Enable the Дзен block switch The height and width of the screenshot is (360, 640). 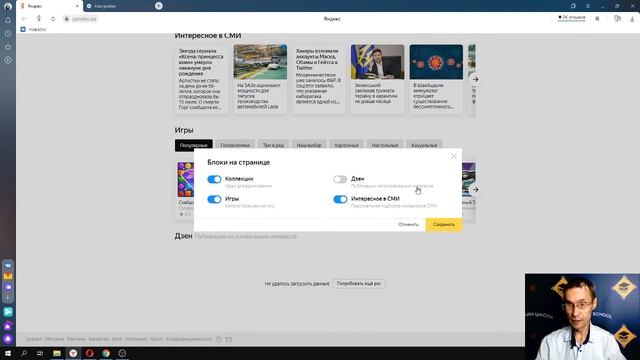point(340,179)
